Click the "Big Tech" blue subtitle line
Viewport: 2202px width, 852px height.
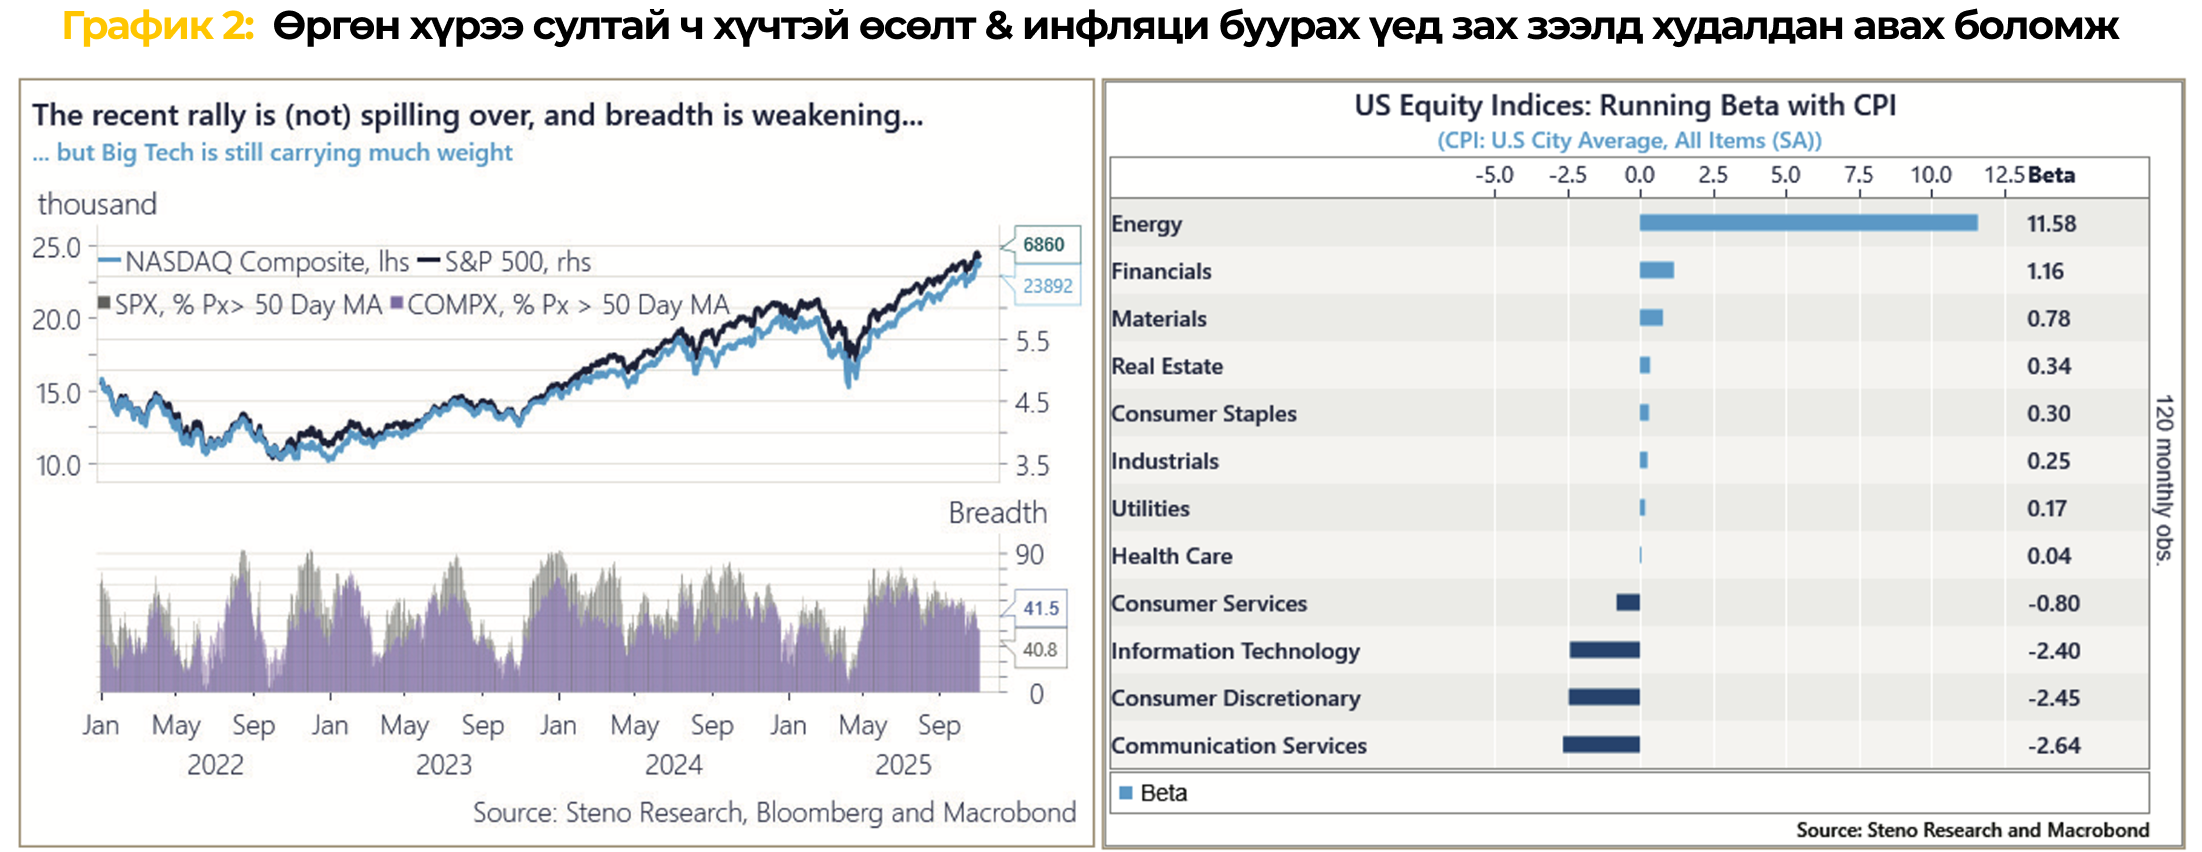(x=272, y=153)
